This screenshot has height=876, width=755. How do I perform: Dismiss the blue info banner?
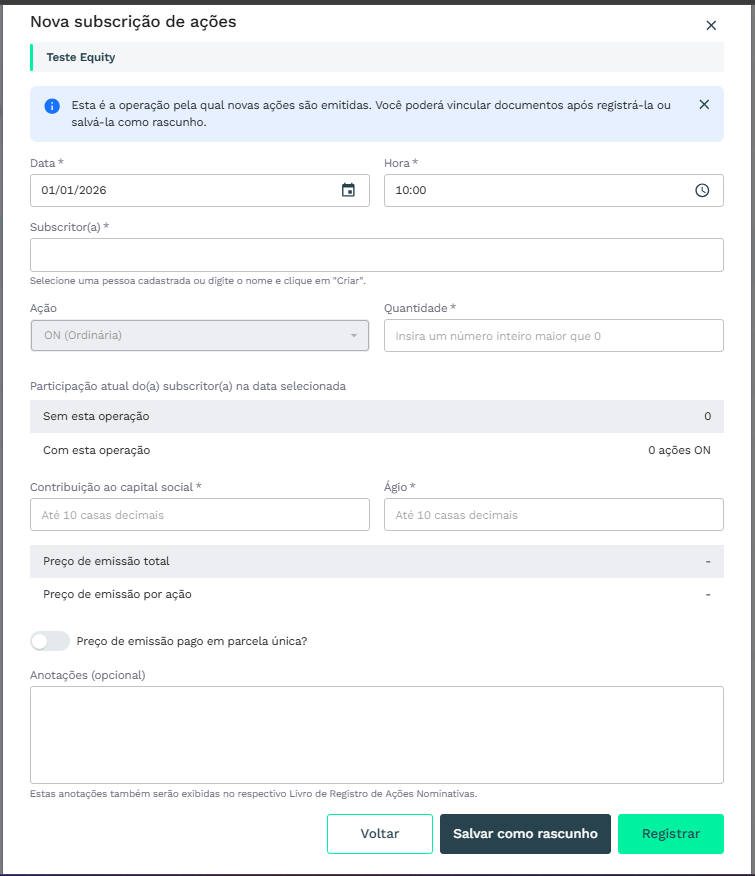pos(704,104)
